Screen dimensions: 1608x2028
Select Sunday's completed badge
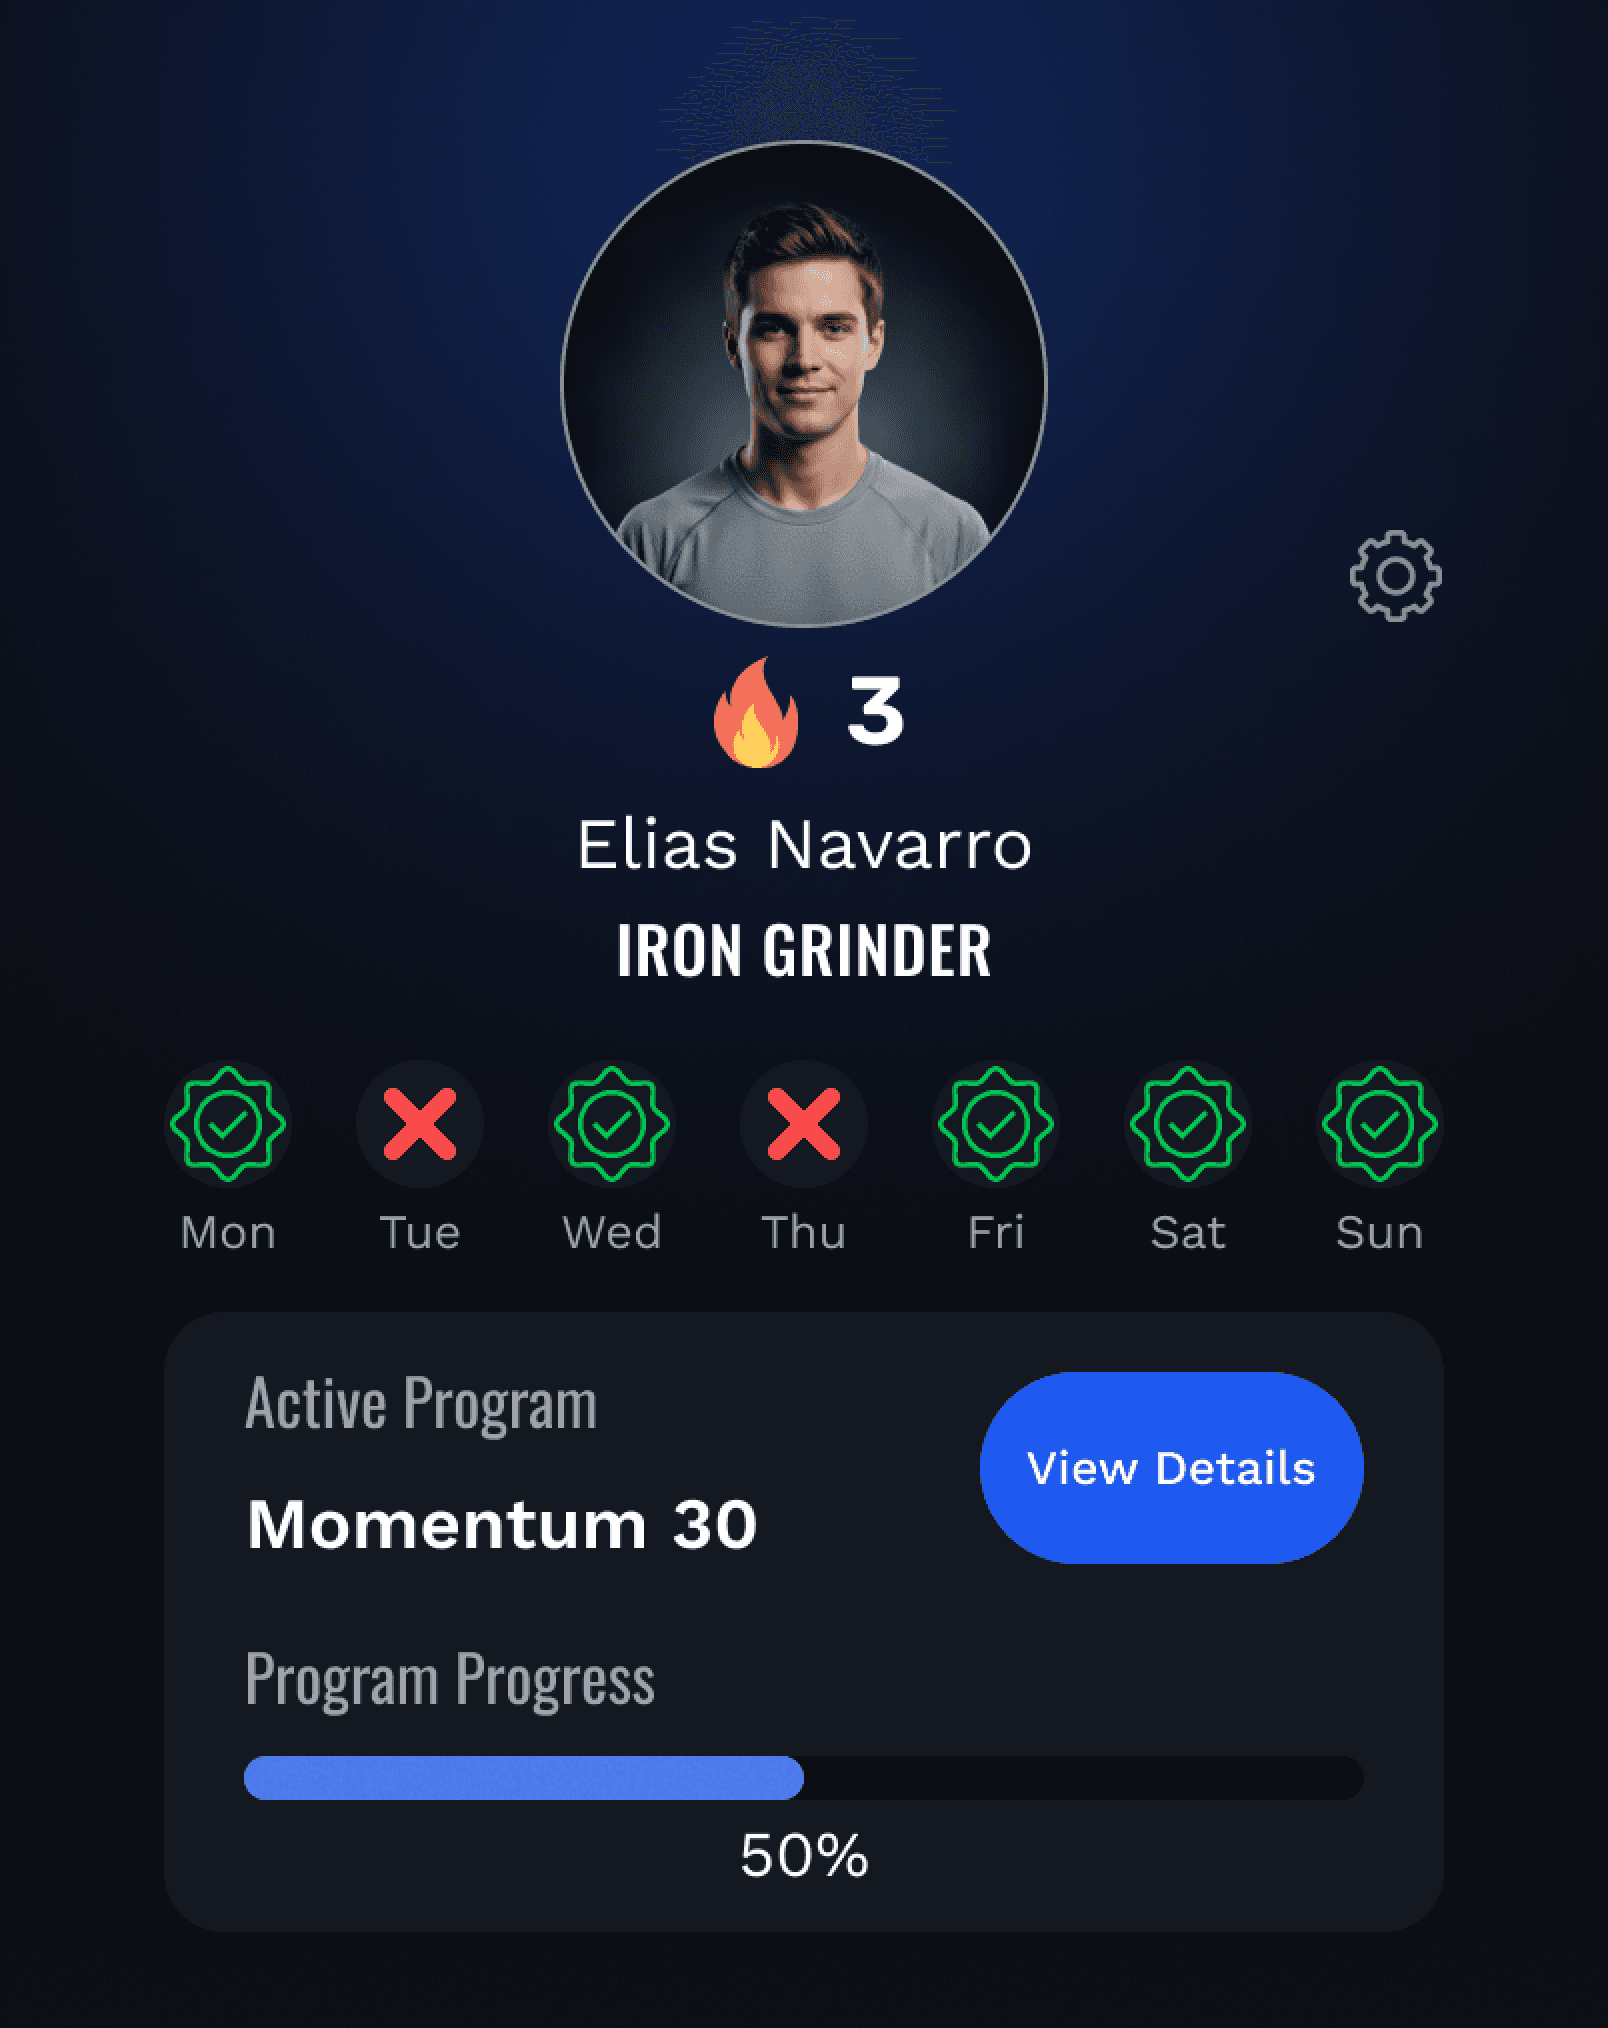pos(1380,1124)
